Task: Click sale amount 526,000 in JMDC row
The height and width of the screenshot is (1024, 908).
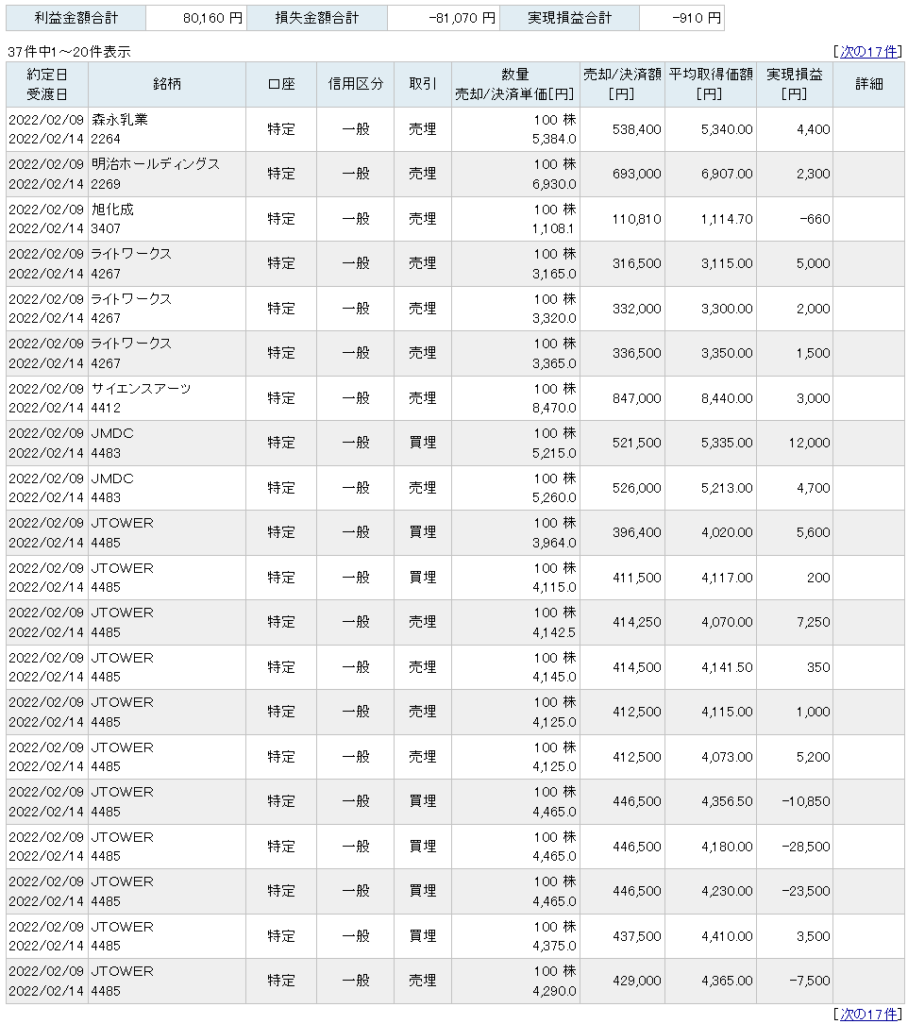Action: pyautogui.click(x=636, y=488)
